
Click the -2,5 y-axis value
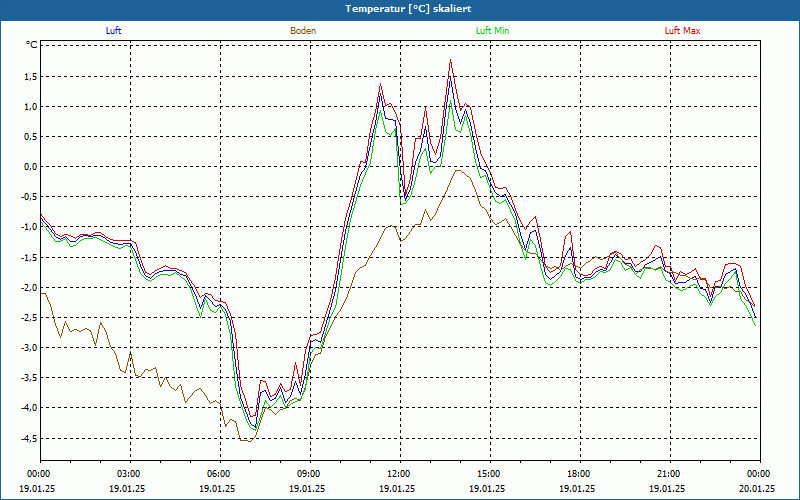(29, 317)
